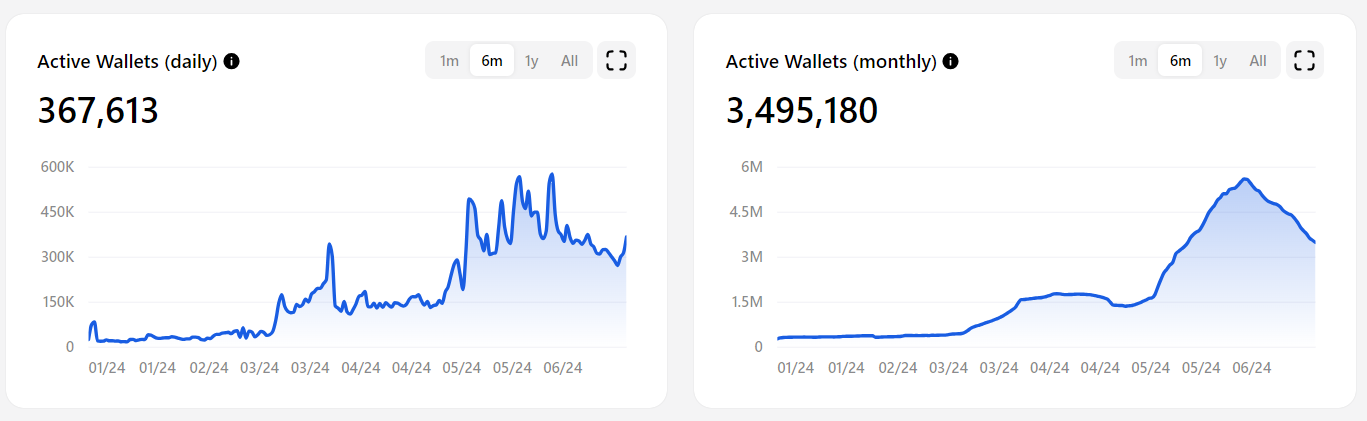Viewport: 1367px width, 421px height.
Task: Expand daily Active Wallets chart to fullscreen
Action: click(x=617, y=60)
